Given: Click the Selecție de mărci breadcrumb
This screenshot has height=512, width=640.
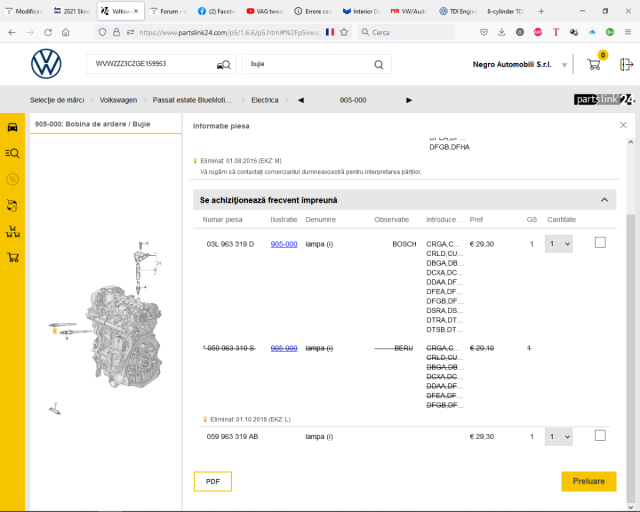Looking at the screenshot, I should pyautogui.click(x=57, y=100).
